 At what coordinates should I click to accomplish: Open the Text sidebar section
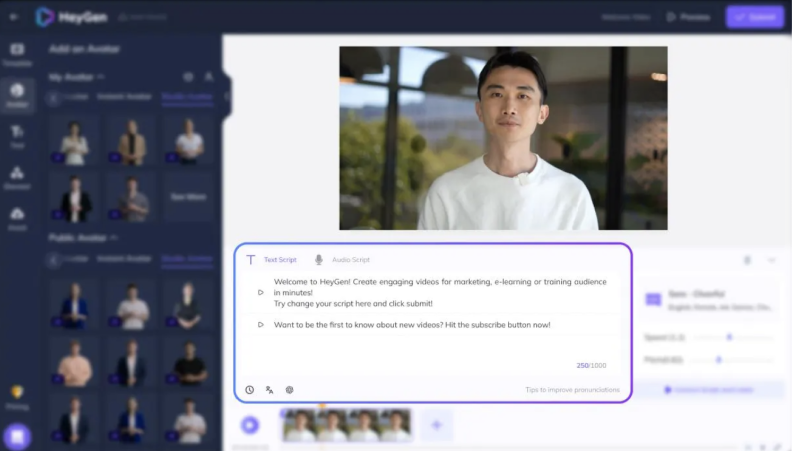(17, 137)
